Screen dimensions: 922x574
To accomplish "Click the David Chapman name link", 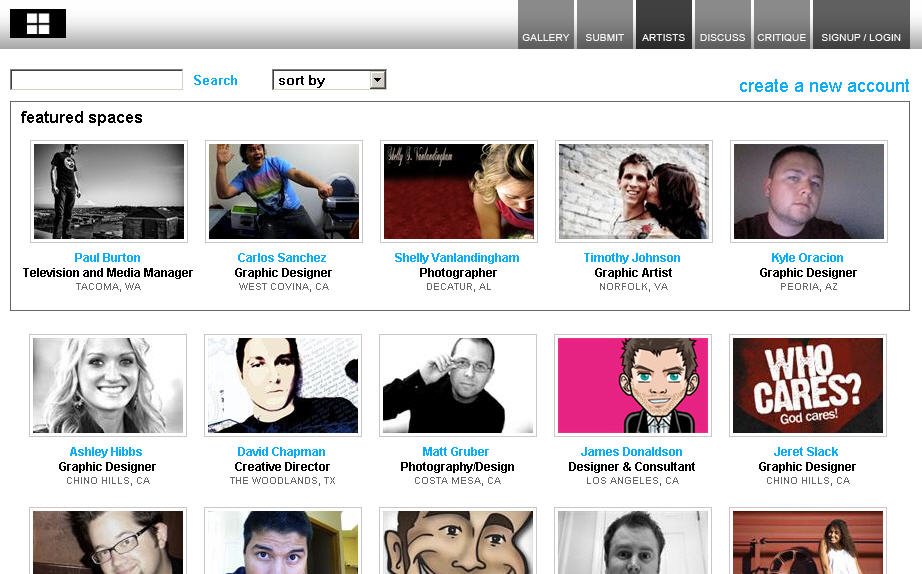I will pos(281,452).
